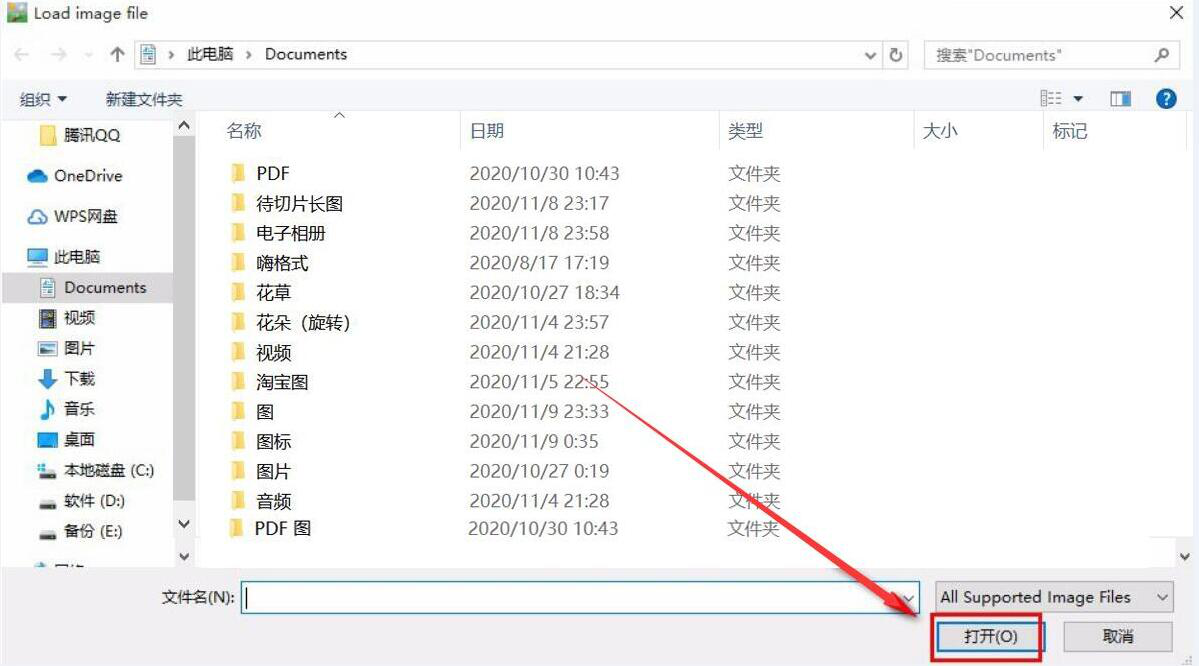
Task: Sort by the 名称 column header
Action: coord(245,131)
